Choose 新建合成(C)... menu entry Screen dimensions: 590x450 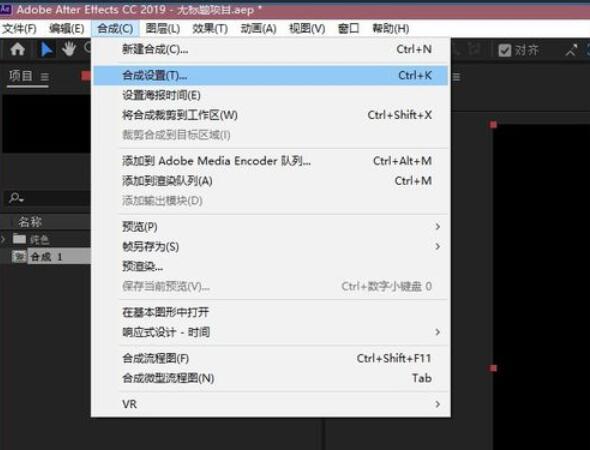(x=271, y=49)
